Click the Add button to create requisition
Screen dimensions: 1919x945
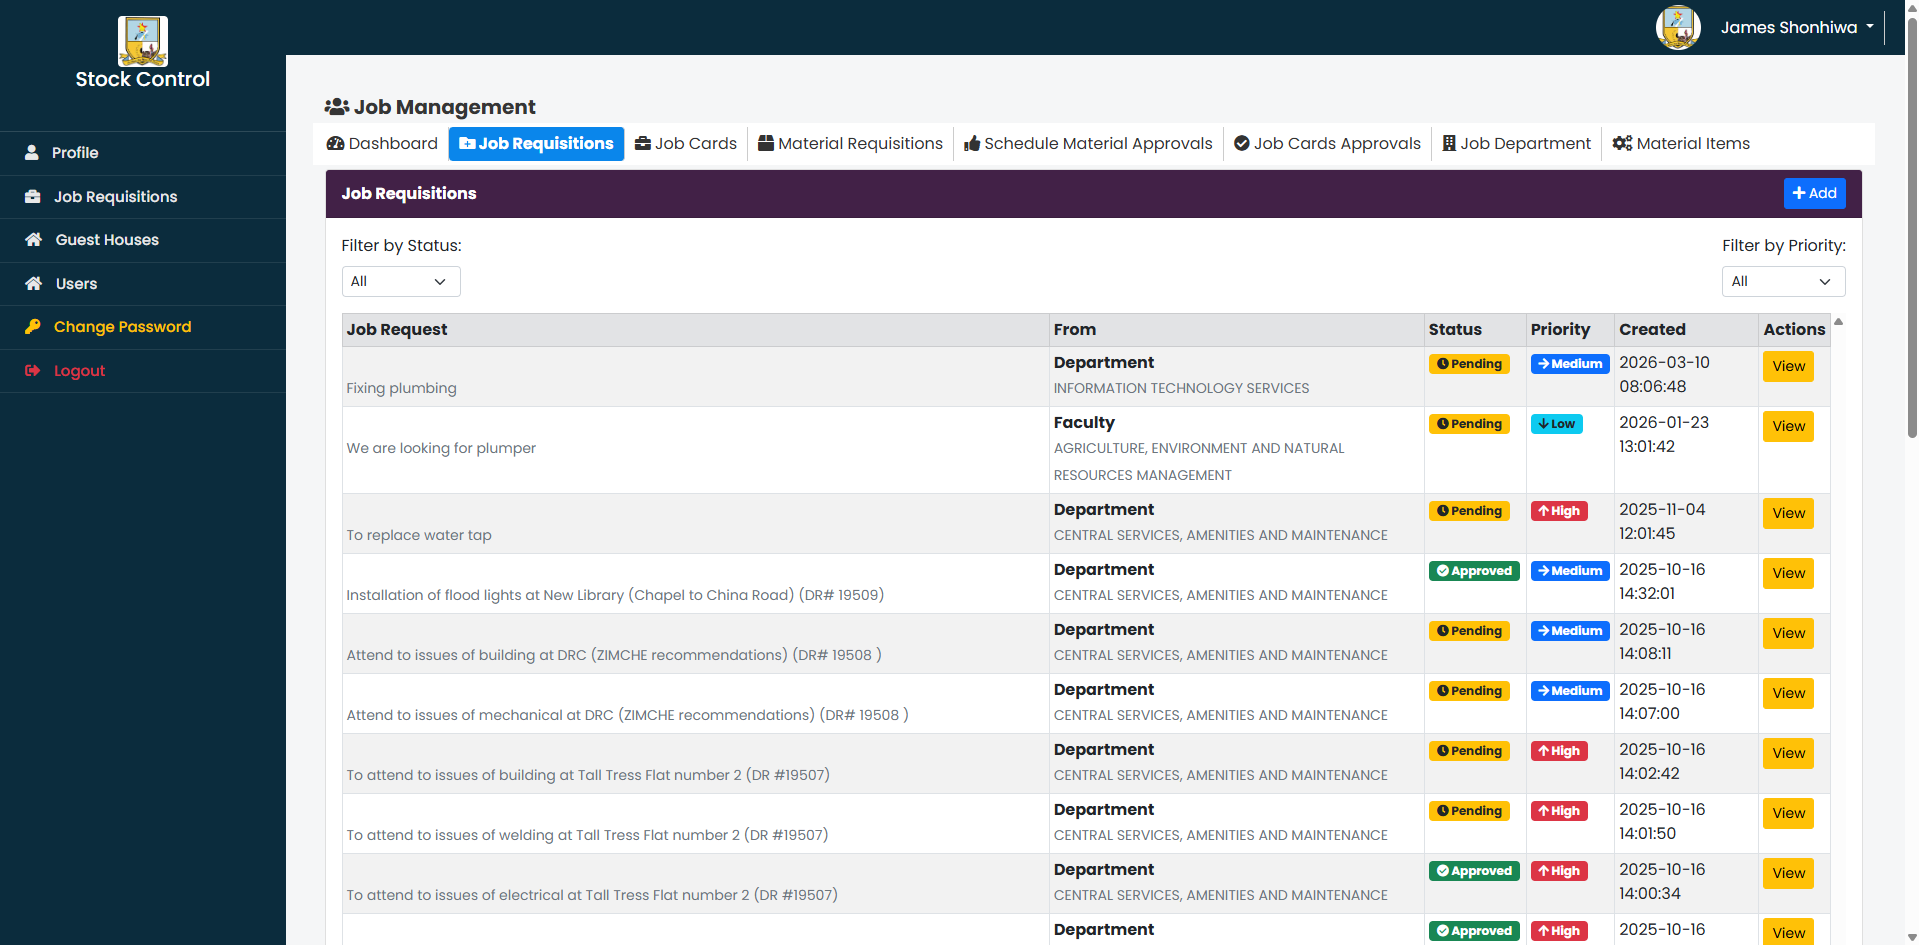click(1814, 193)
